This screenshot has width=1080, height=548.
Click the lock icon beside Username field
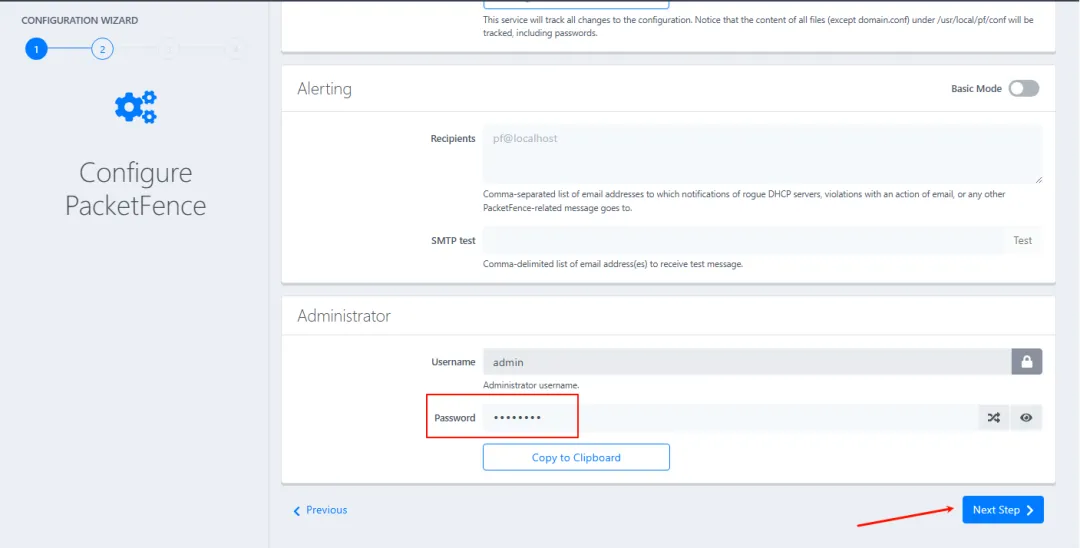[1026, 361]
